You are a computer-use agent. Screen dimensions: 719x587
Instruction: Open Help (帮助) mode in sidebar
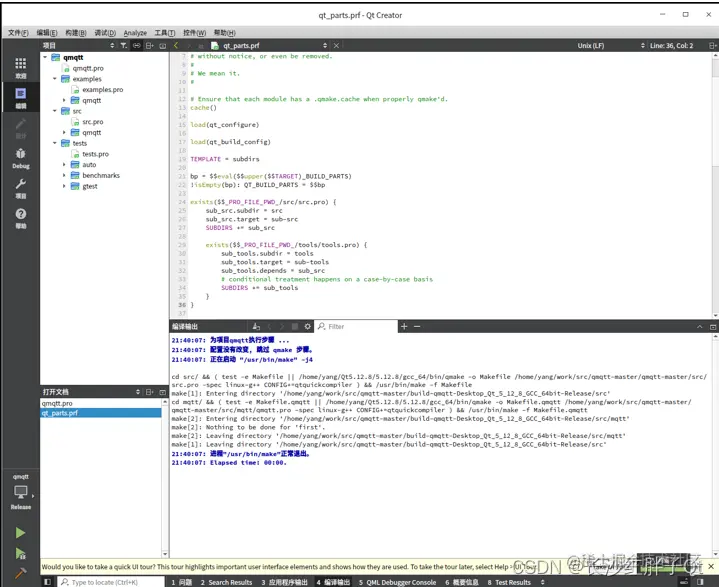(20, 218)
